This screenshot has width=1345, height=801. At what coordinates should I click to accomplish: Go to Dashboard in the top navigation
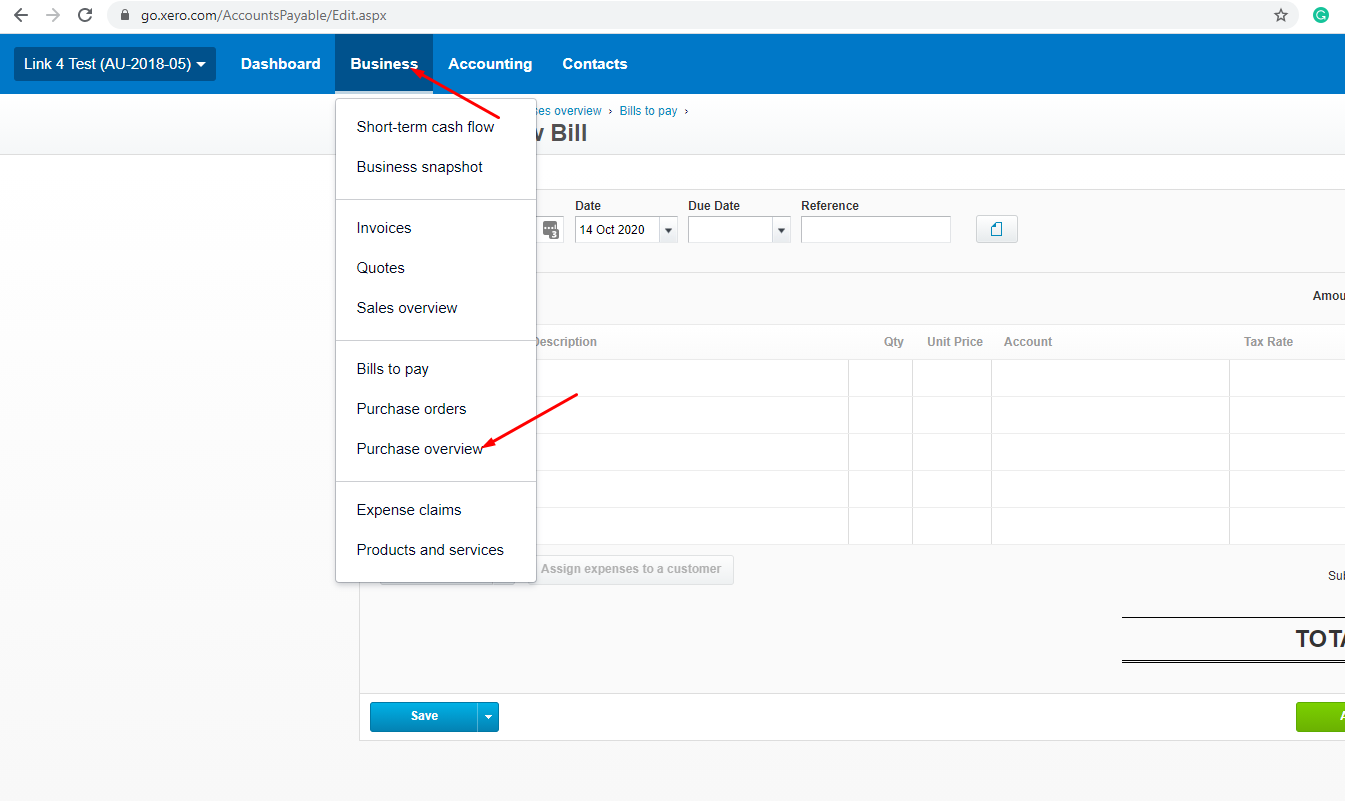point(281,64)
